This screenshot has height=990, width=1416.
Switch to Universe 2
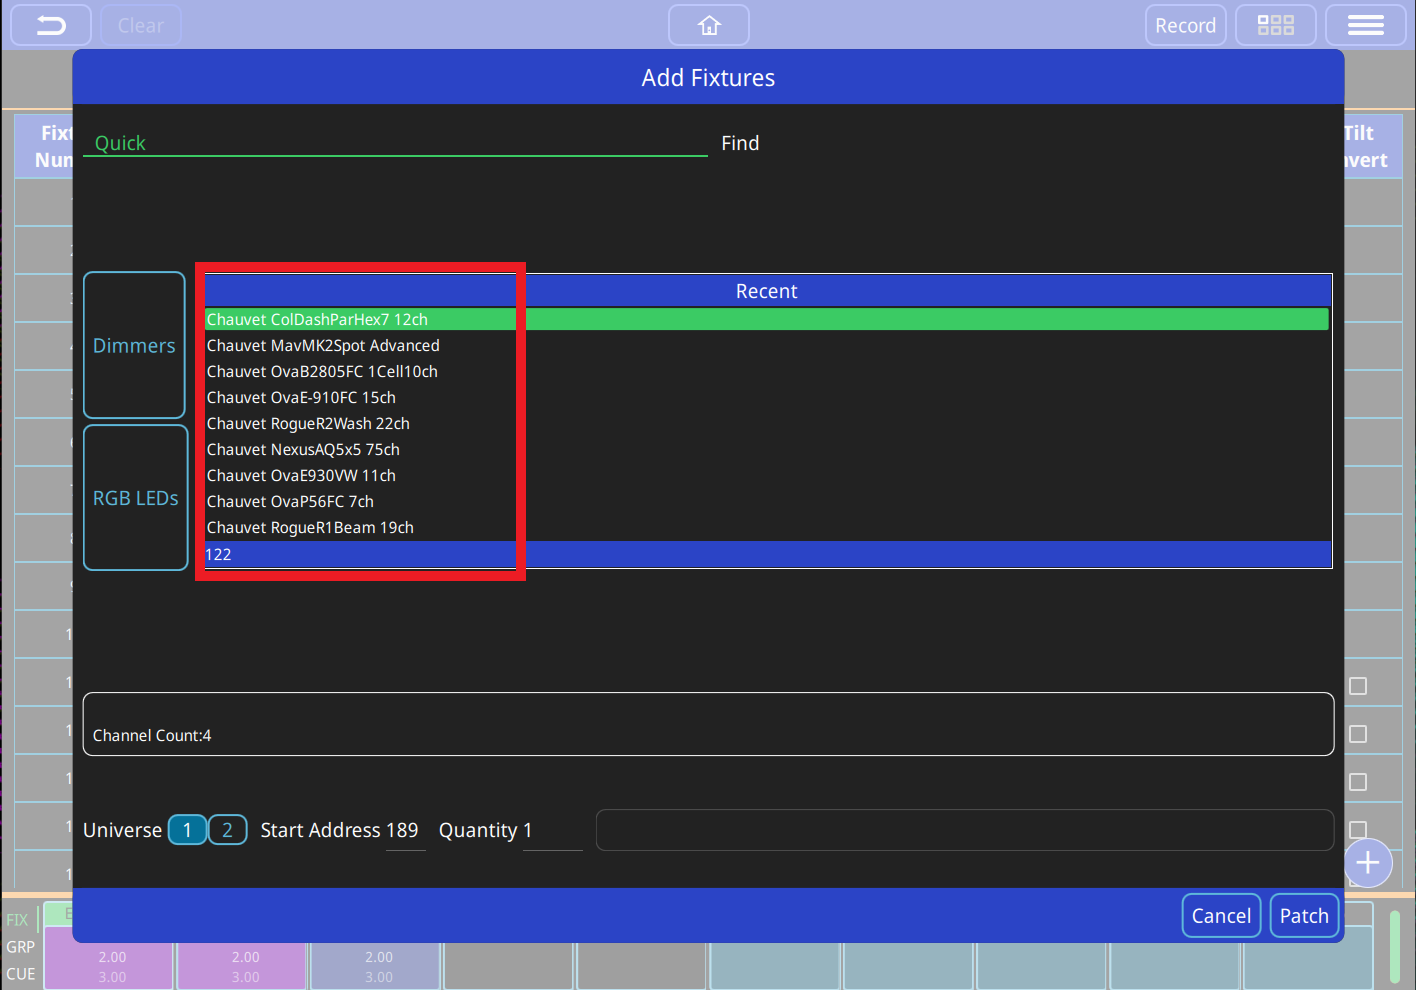click(x=228, y=830)
